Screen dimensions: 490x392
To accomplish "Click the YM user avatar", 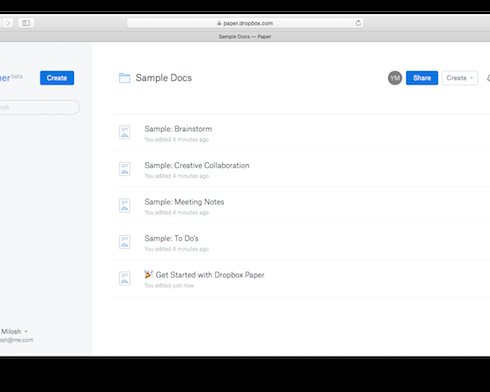I will (395, 78).
